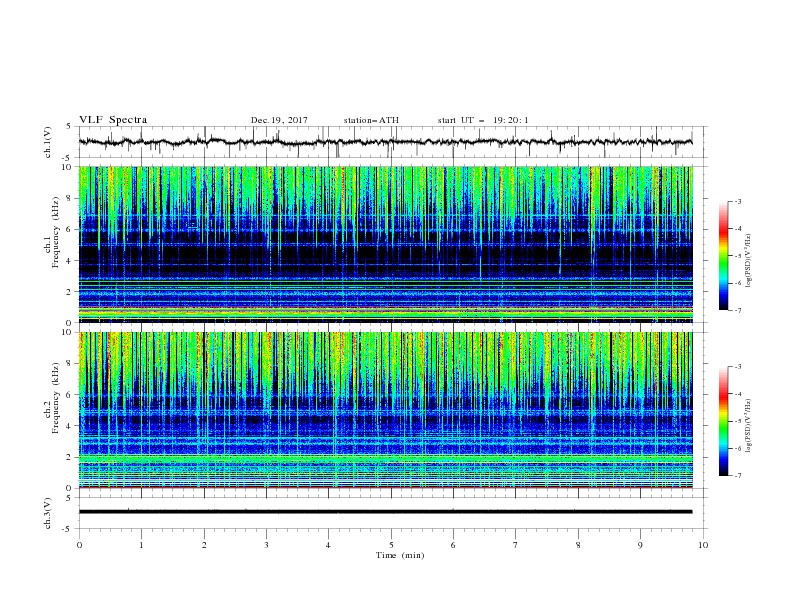Click the ch.1 PSD color scale bar
The height and width of the screenshot is (612, 792).
click(723, 256)
